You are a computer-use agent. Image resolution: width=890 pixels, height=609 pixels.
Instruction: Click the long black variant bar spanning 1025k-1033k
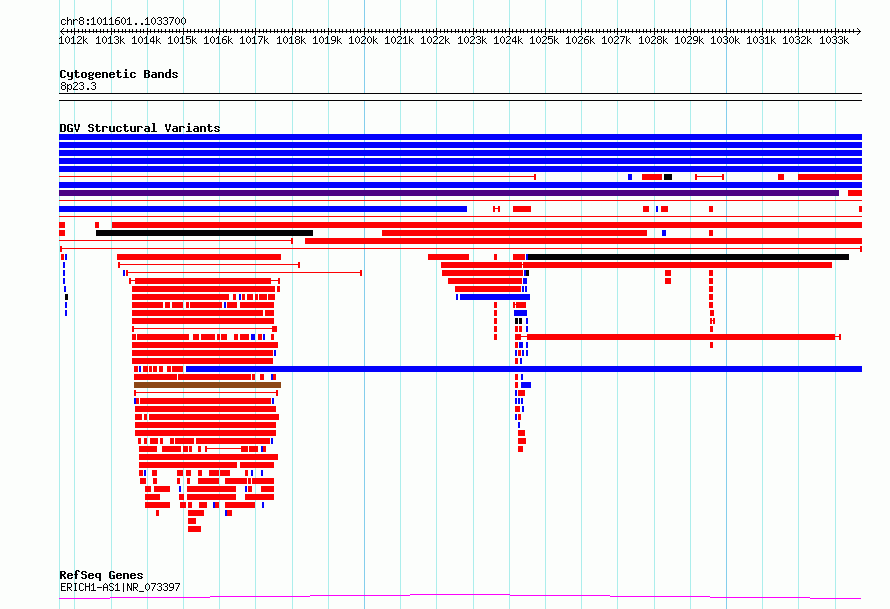tap(688, 257)
